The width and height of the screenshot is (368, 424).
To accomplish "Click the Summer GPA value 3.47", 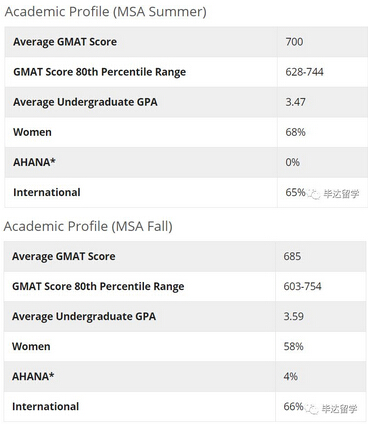I will 295,102.
